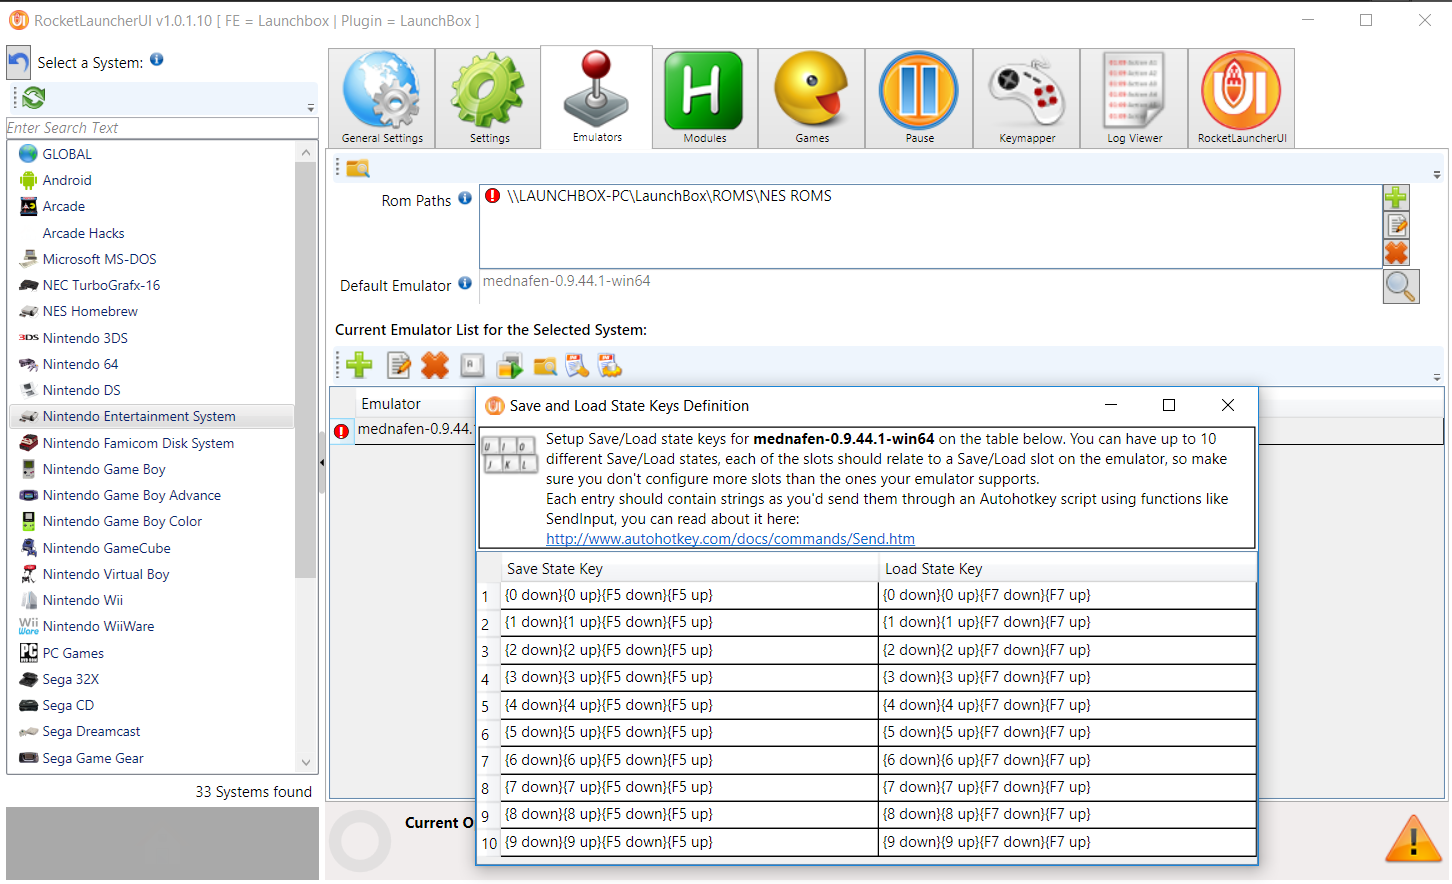Remove emulator with the orange X
Viewport: 1452px width, 884px height.
435,365
